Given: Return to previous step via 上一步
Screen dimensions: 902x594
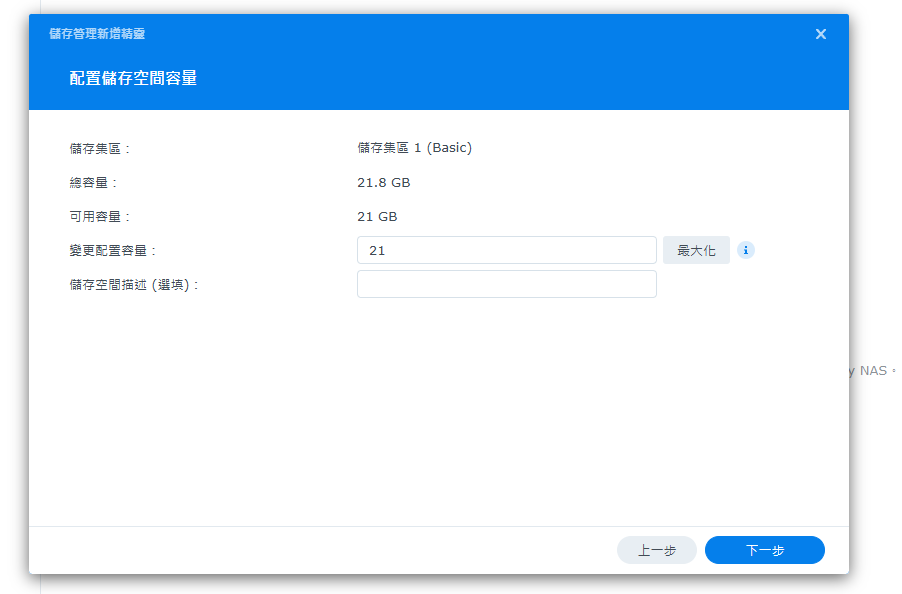Looking at the screenshot, I should [656, 550].
